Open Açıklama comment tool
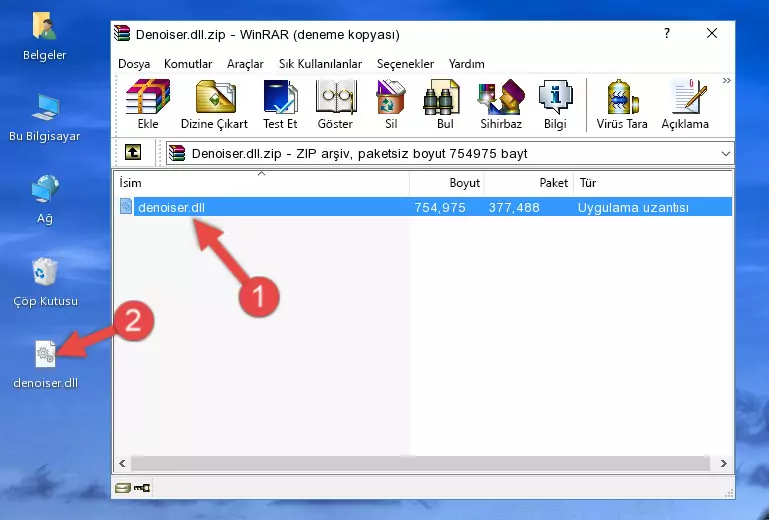Viewport: 769px width, 520px height. (x=685, y=104)
